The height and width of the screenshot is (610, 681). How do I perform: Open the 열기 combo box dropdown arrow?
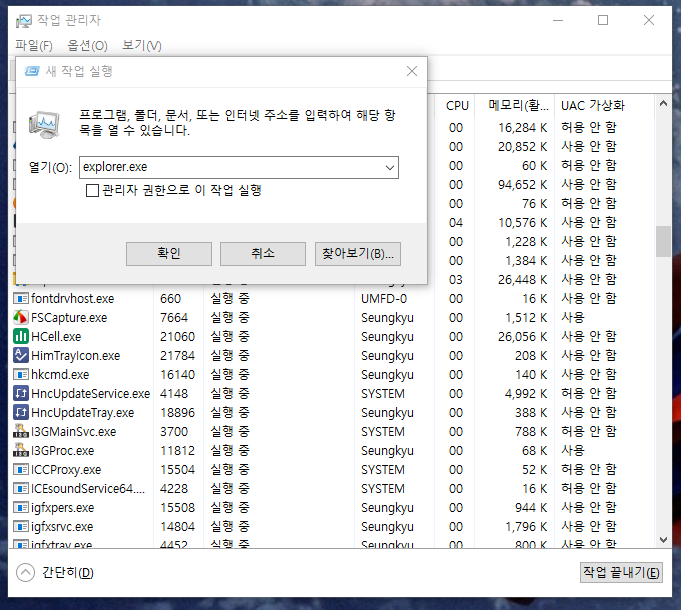tap(390, 167)
